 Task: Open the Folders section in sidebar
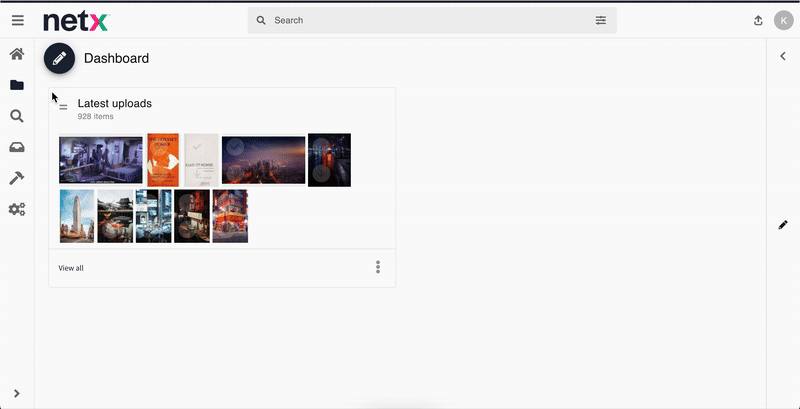(x=17, y=85)
